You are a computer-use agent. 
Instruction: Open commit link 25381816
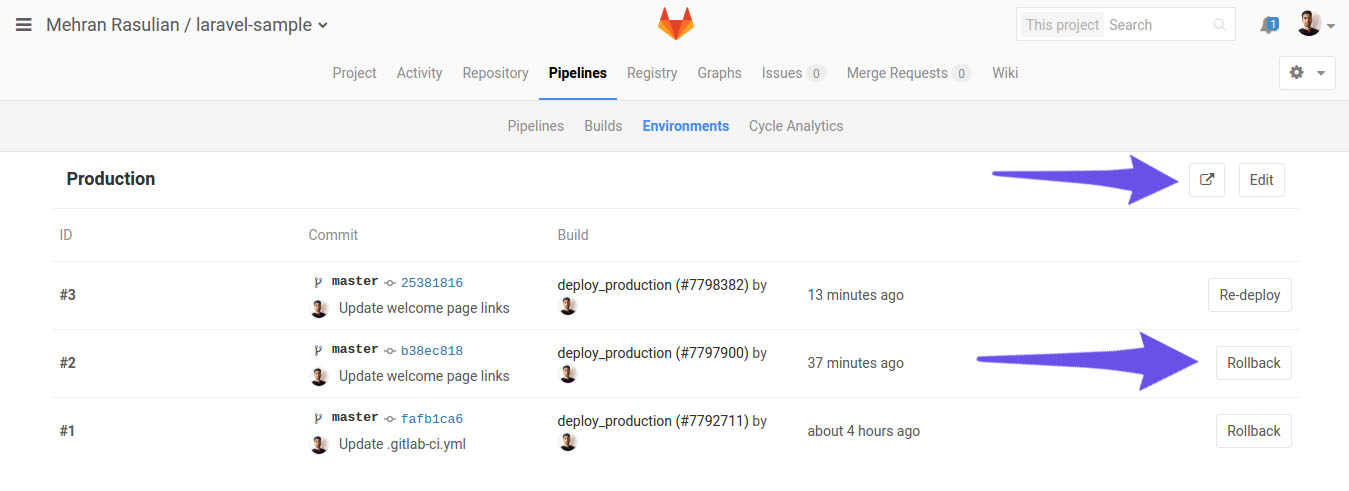coord(431,283)
